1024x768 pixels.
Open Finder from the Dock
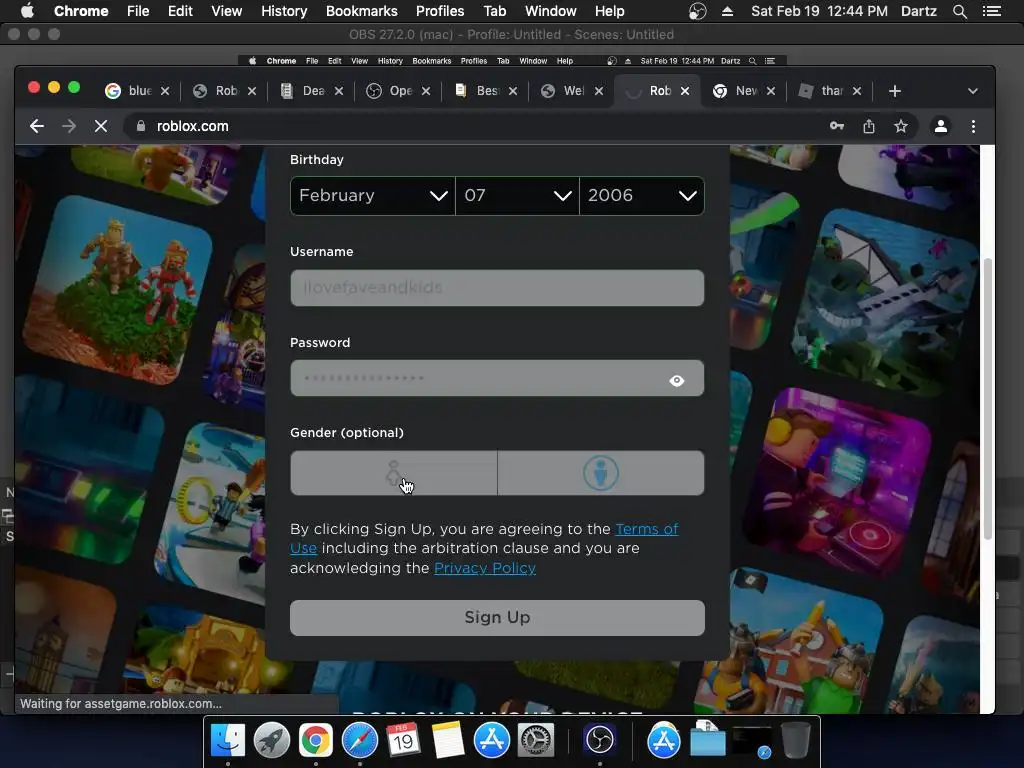tap(228, 741)
